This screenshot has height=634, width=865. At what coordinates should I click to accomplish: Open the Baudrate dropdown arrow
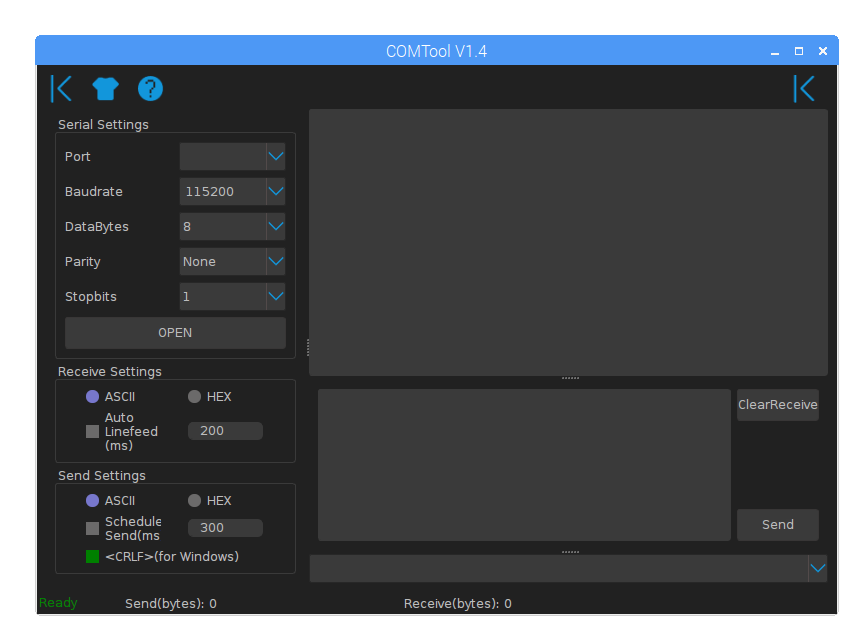coord(276,191)
